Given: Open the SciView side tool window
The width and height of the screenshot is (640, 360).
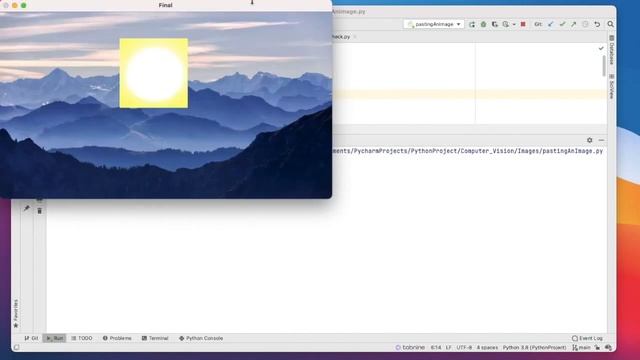Looking at the screenshot, I should pos(611,87).
